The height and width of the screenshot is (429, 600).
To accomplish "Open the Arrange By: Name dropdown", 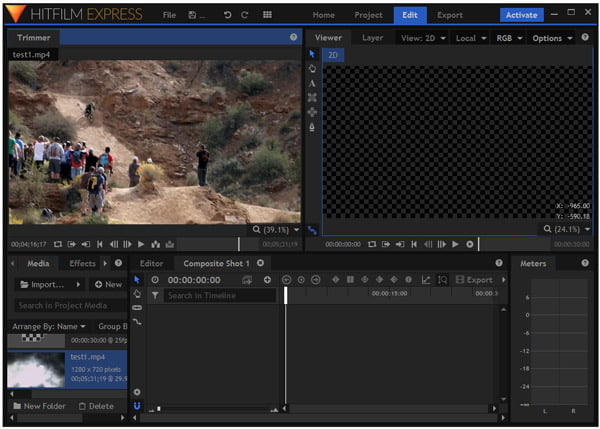I will click(x=49, y=326).
